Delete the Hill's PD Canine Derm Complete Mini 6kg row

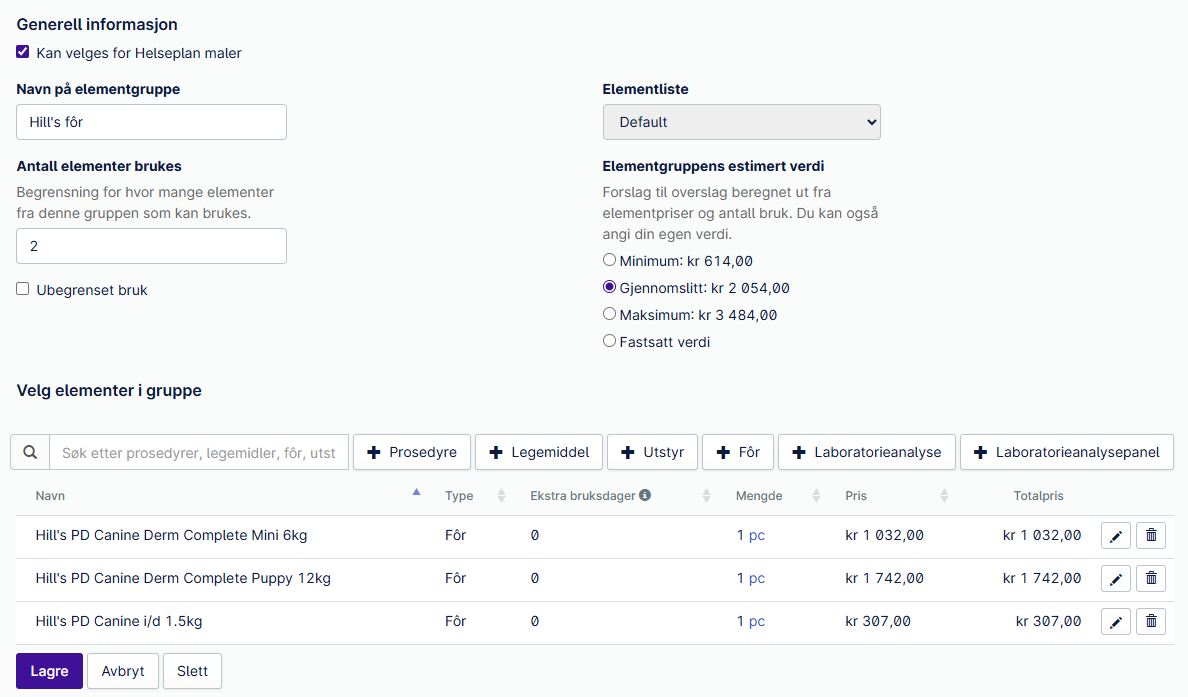click(x=1151, y=536)
